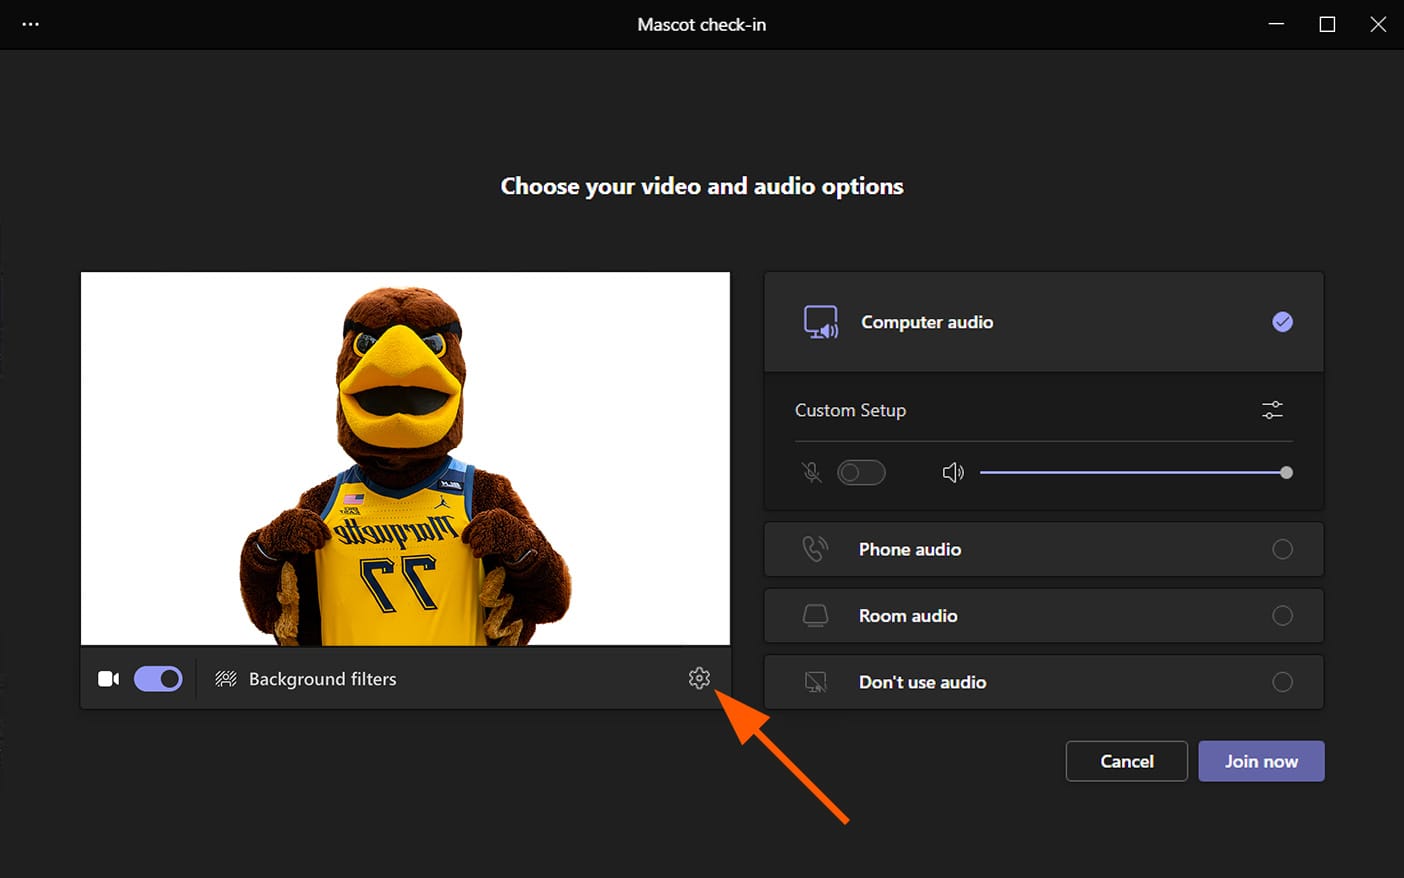Viewport: 1404px width, 878px height.
Task: Click the mascot video preview
Action: [405, 458]
